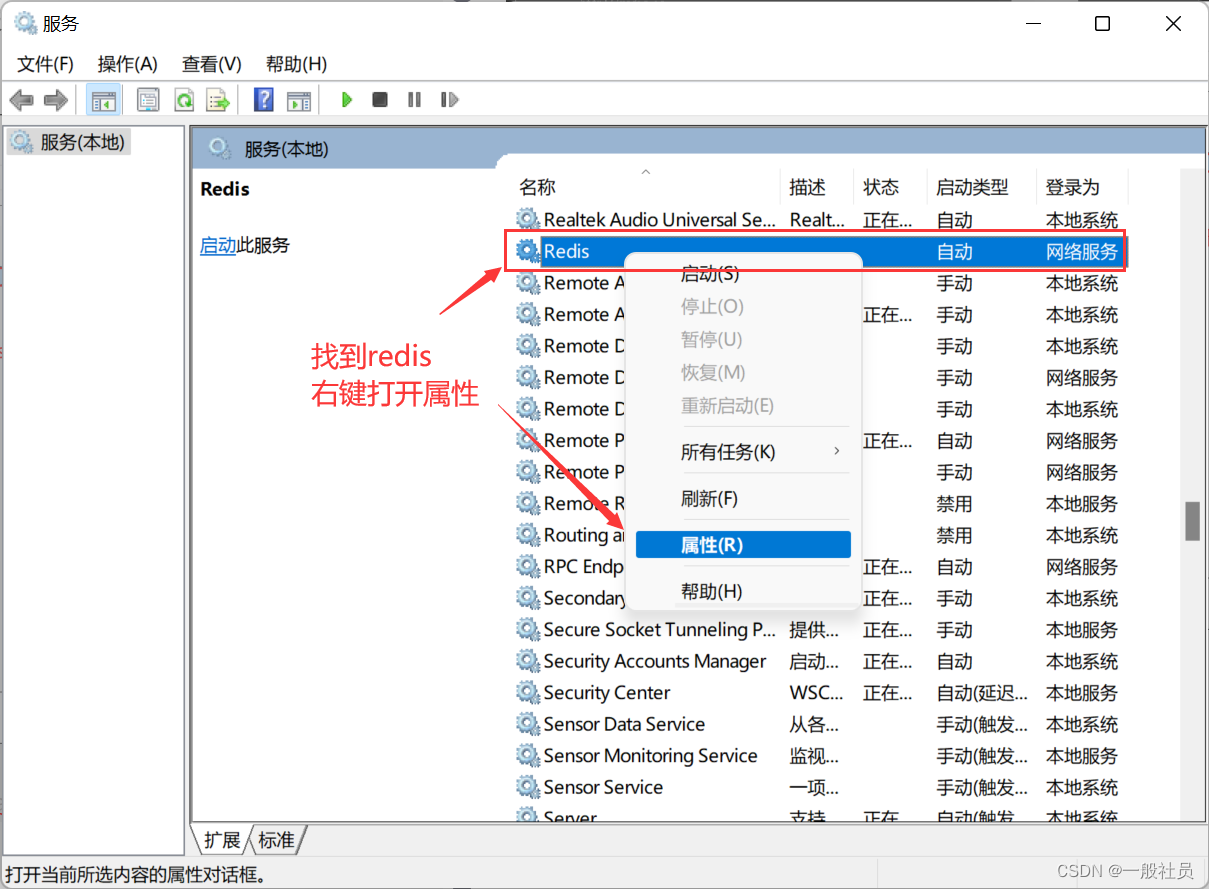Maximize the Services window
The height and width of the screenshot is (889, 1209).
(x=1102, y=24)
